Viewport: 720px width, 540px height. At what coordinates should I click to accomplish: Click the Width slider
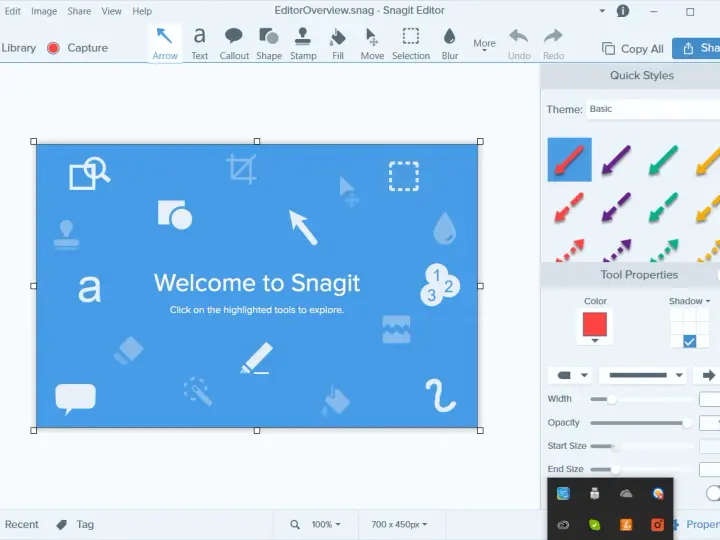click(641, 399)
